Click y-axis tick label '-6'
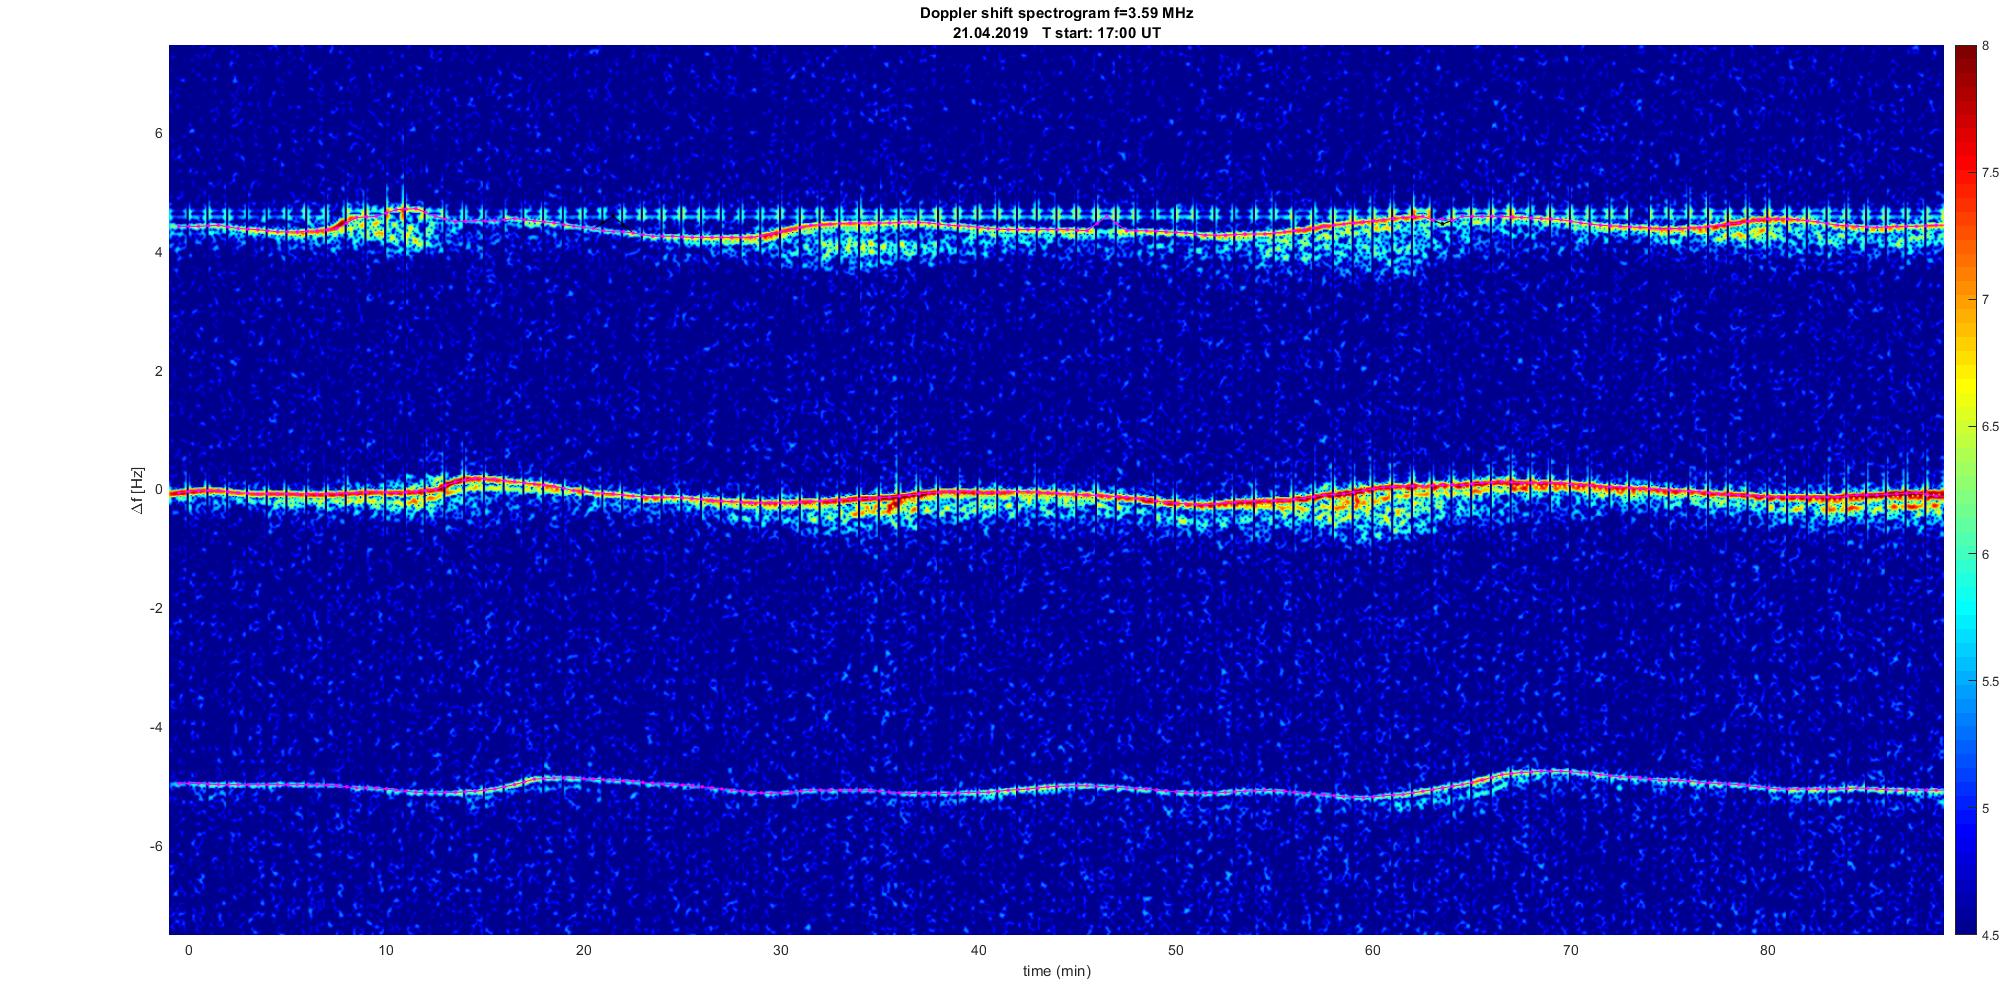This screenshot has height=1003, width=2000. 156,846
